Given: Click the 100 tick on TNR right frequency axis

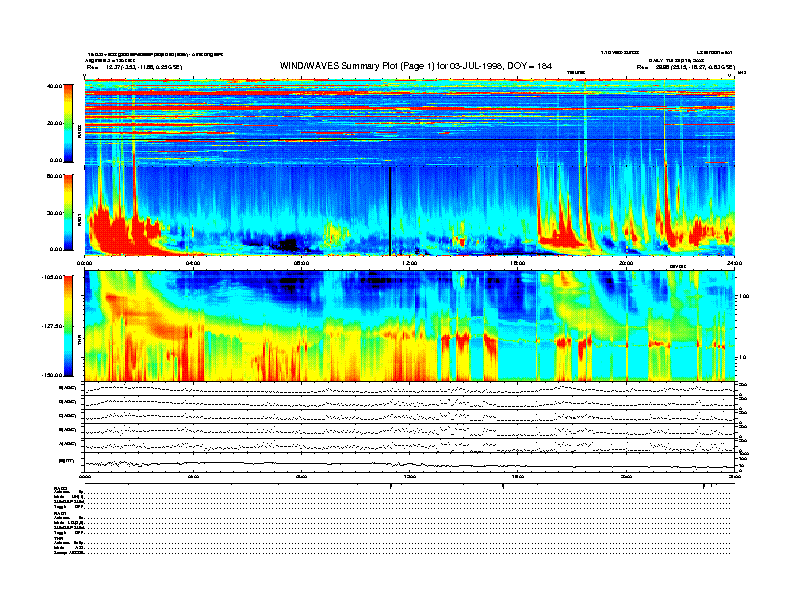Looking at the screenshot, I should click(744, 296).
